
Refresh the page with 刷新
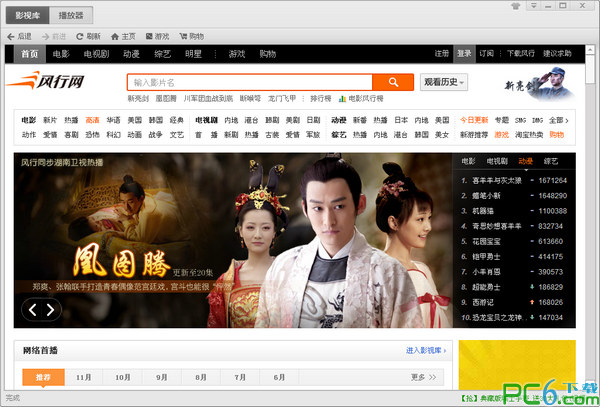pos(88,36)
